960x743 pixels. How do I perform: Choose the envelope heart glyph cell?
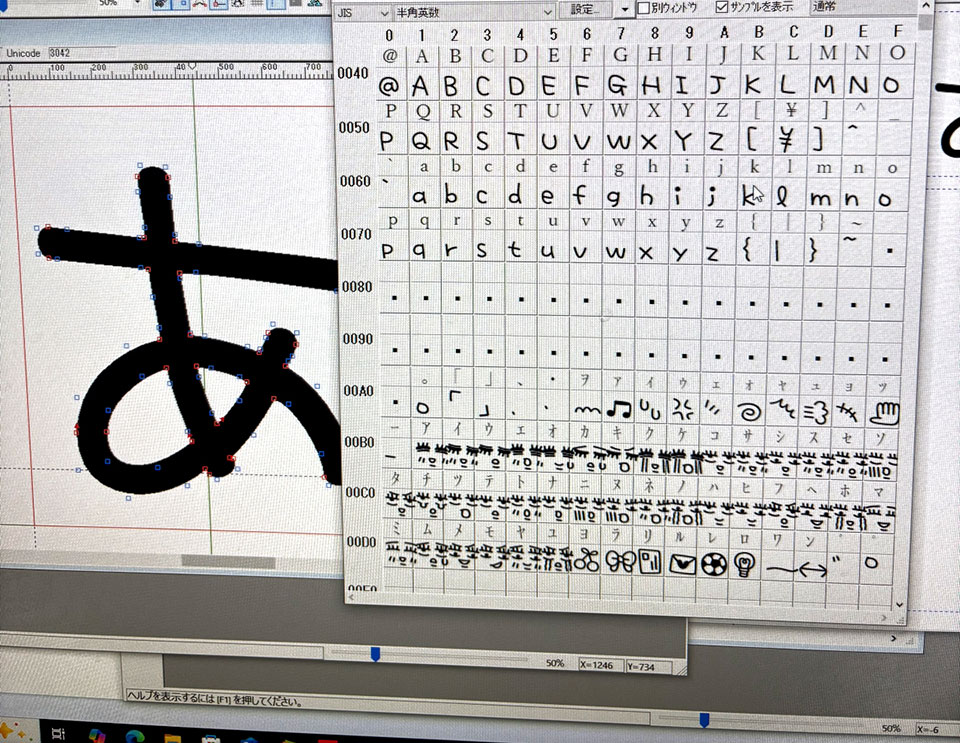pyautogui.click(x=684, y=563)
